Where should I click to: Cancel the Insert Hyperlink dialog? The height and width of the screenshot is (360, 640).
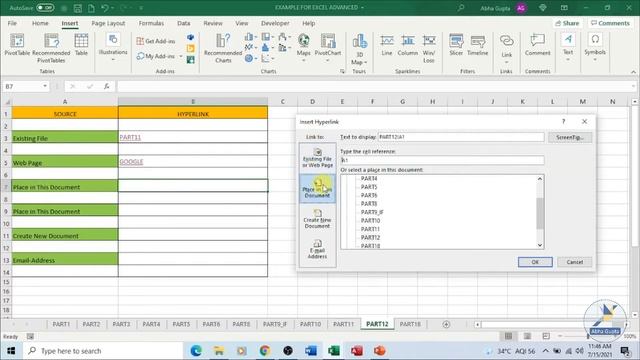point(574,262)
